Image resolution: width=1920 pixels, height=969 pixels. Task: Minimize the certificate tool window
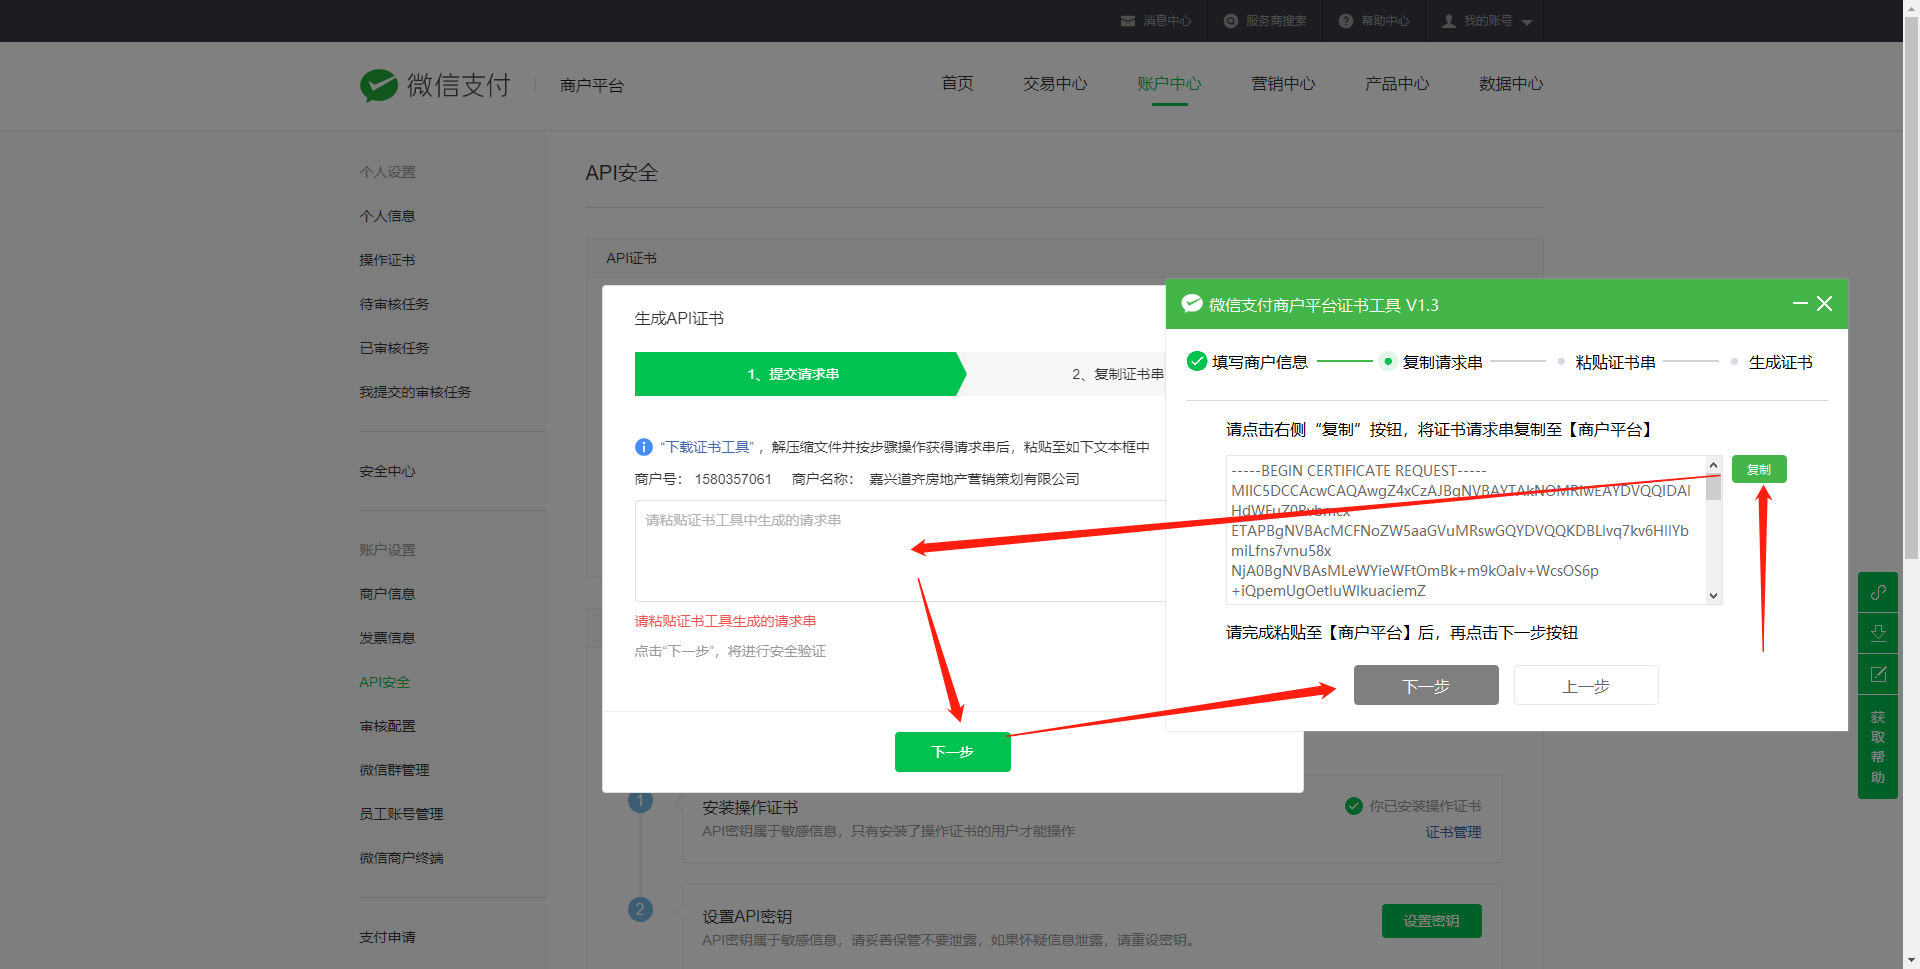pos(1800,303)
